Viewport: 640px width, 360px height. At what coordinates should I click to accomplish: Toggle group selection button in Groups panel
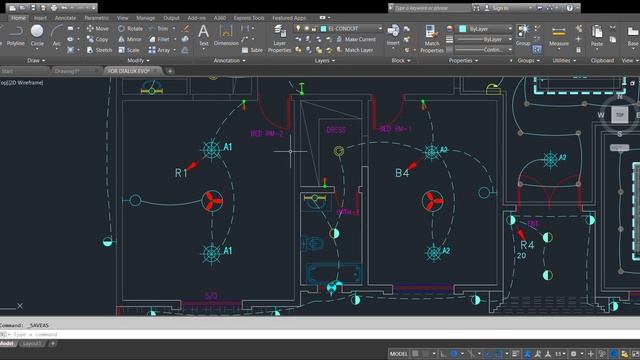(x=537, y=50)
